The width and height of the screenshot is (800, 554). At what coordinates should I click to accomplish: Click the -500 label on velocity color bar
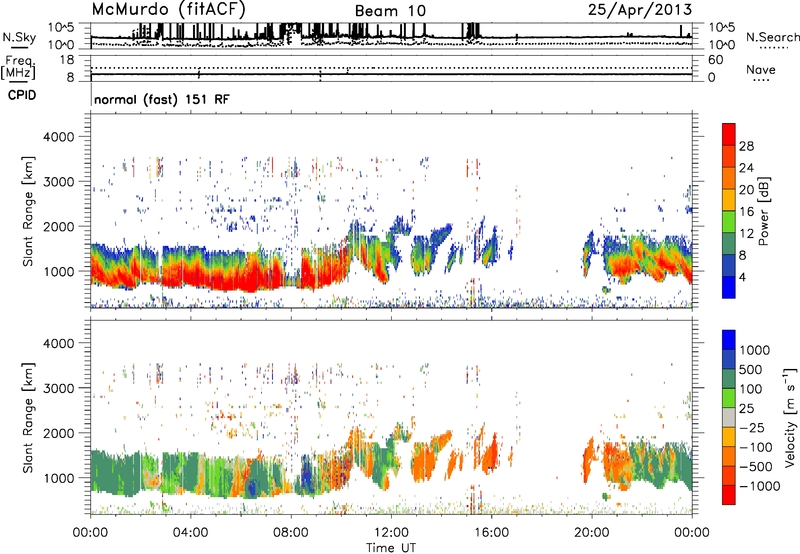[x=757, y=467]
